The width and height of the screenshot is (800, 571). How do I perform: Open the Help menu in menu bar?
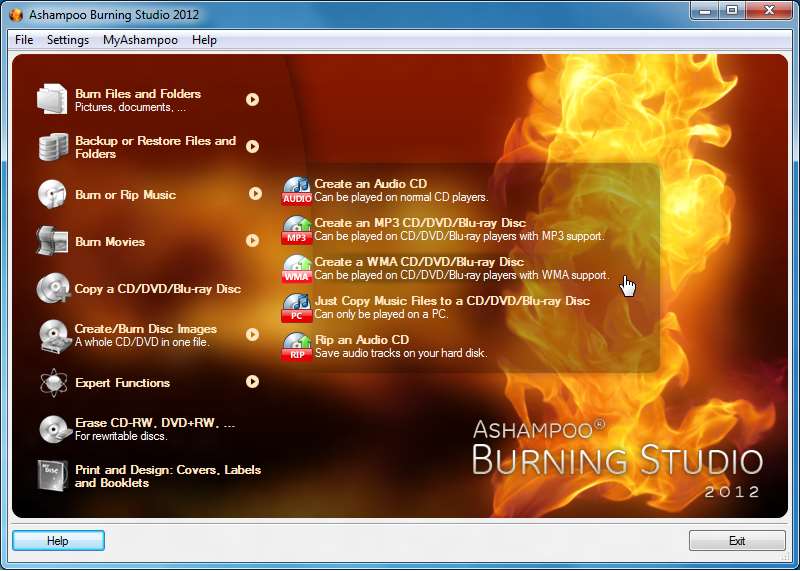(x=204, y=40)
